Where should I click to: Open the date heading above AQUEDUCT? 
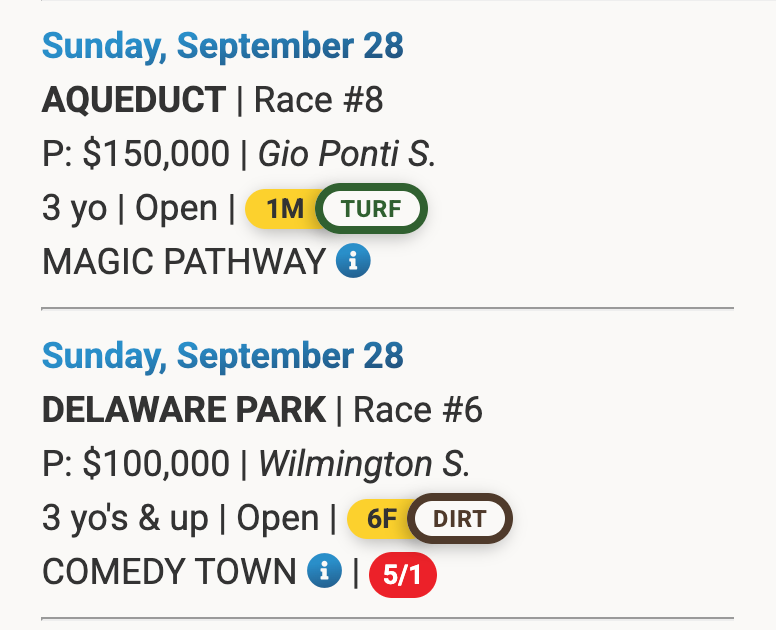223,45
